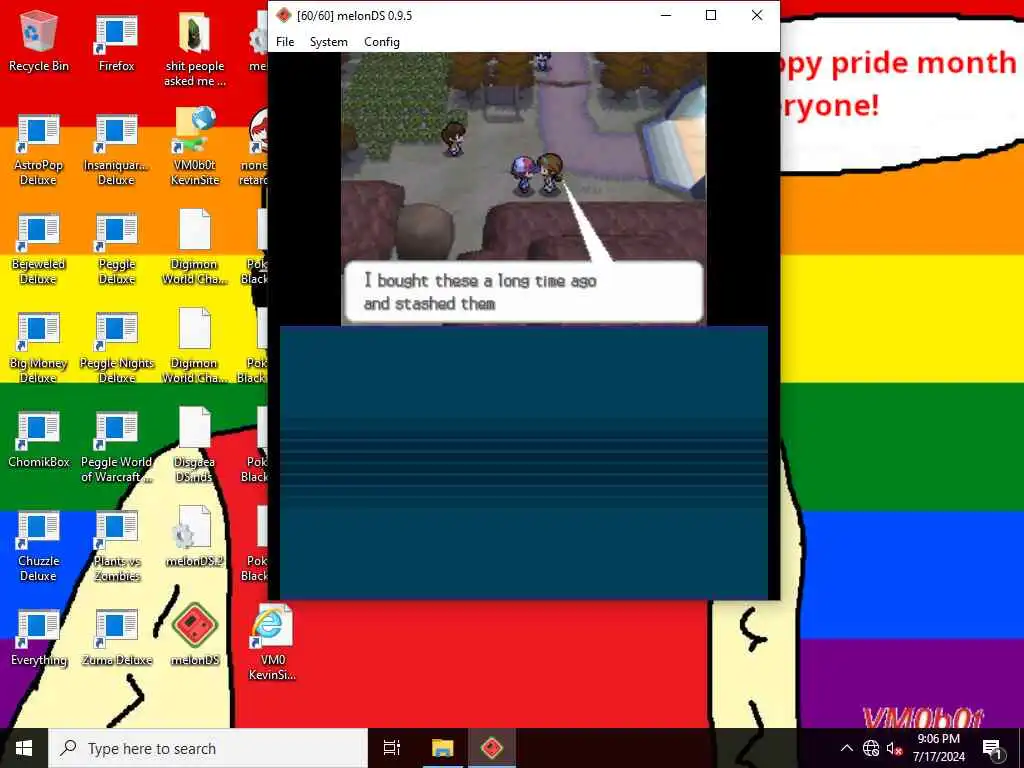Open Task View from the taskbar
The height and width of the screenshot is (768, 1024).
pos(392,748)
